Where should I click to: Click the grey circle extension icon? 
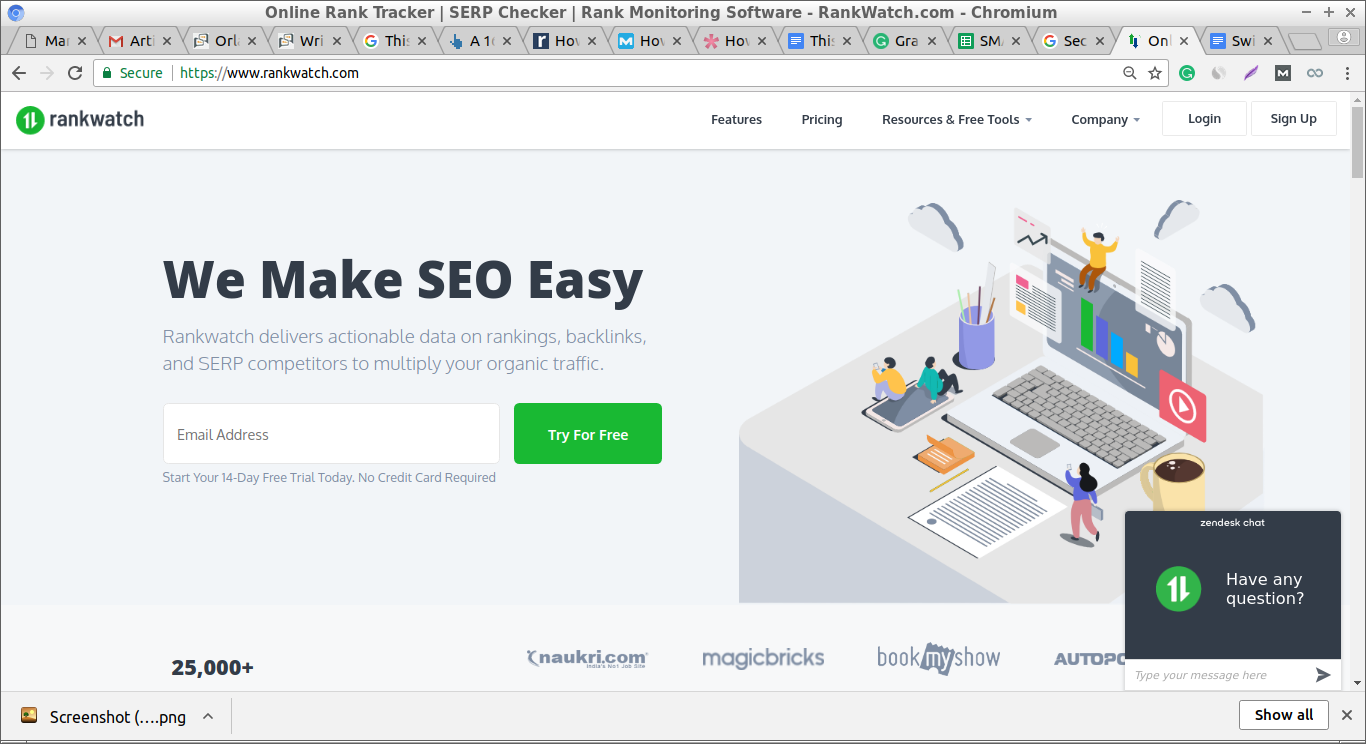1218,73
